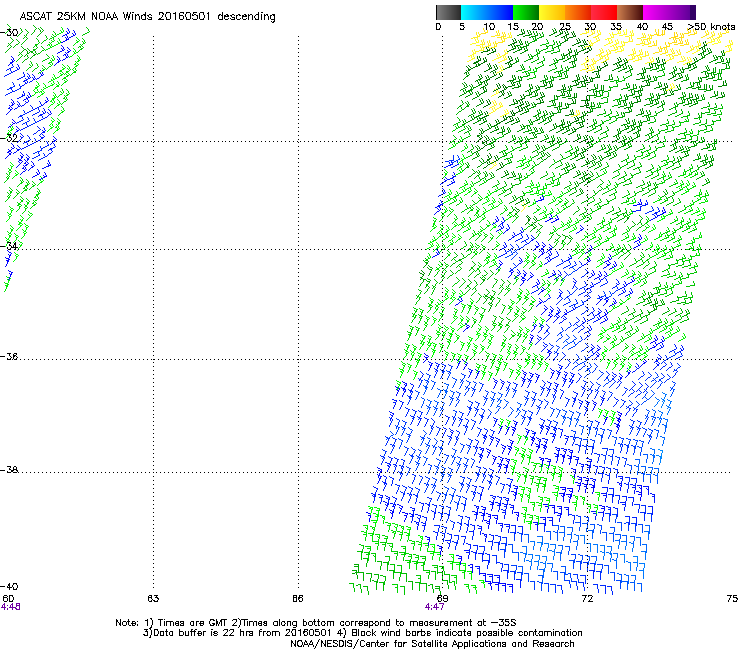Click the '-38' latitude axis label
This screenshot has width=740, height=650.
[9, 470]
